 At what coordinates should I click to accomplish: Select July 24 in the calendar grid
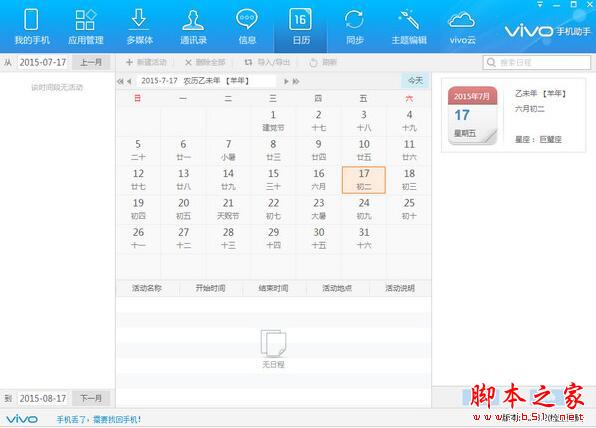[x=364, y=209]
